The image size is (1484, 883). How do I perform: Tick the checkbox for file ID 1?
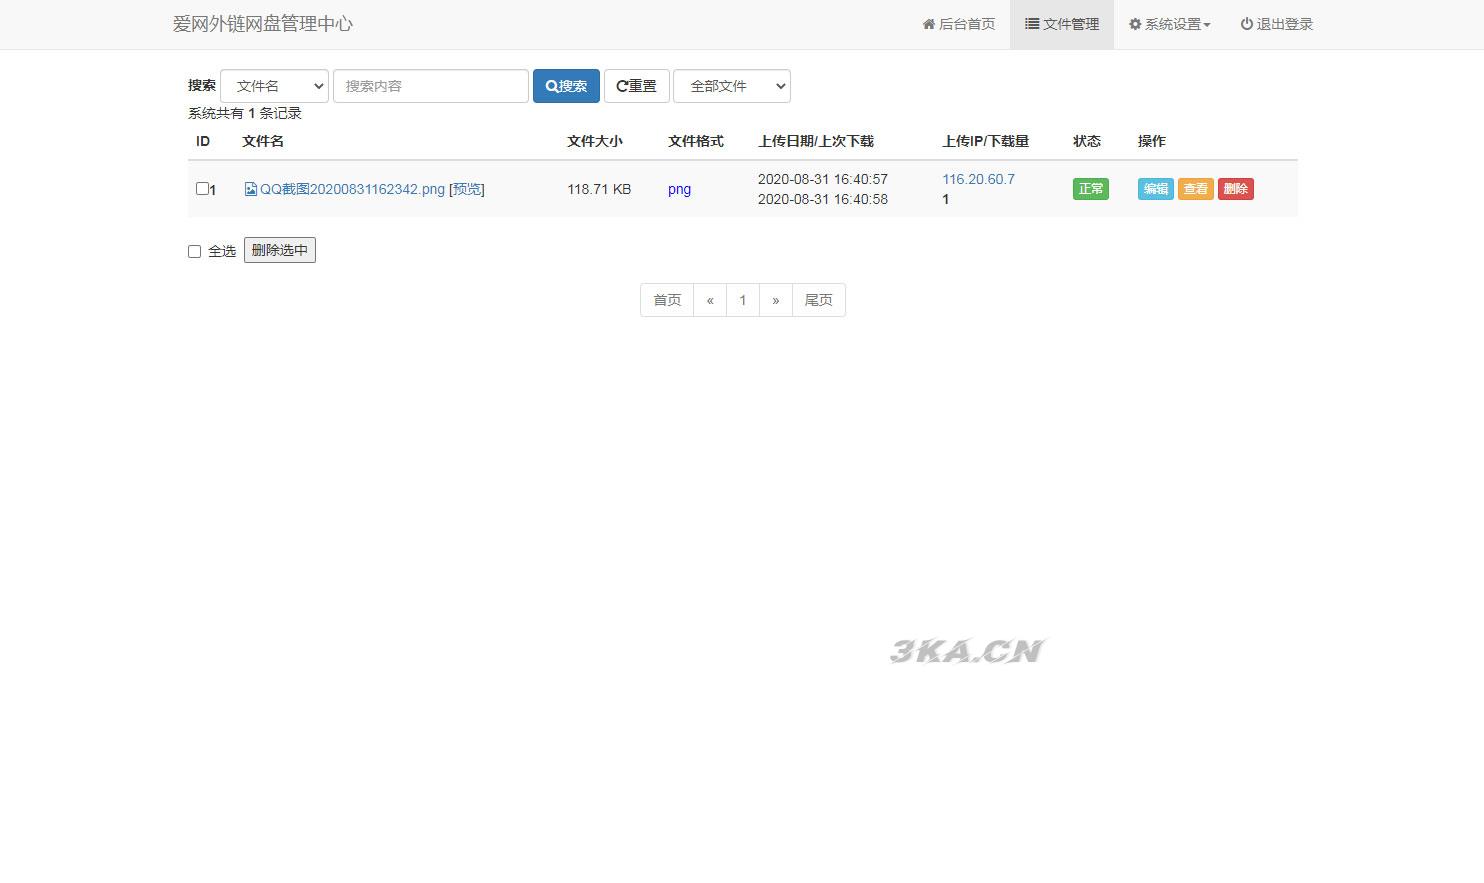coord(202,188)
